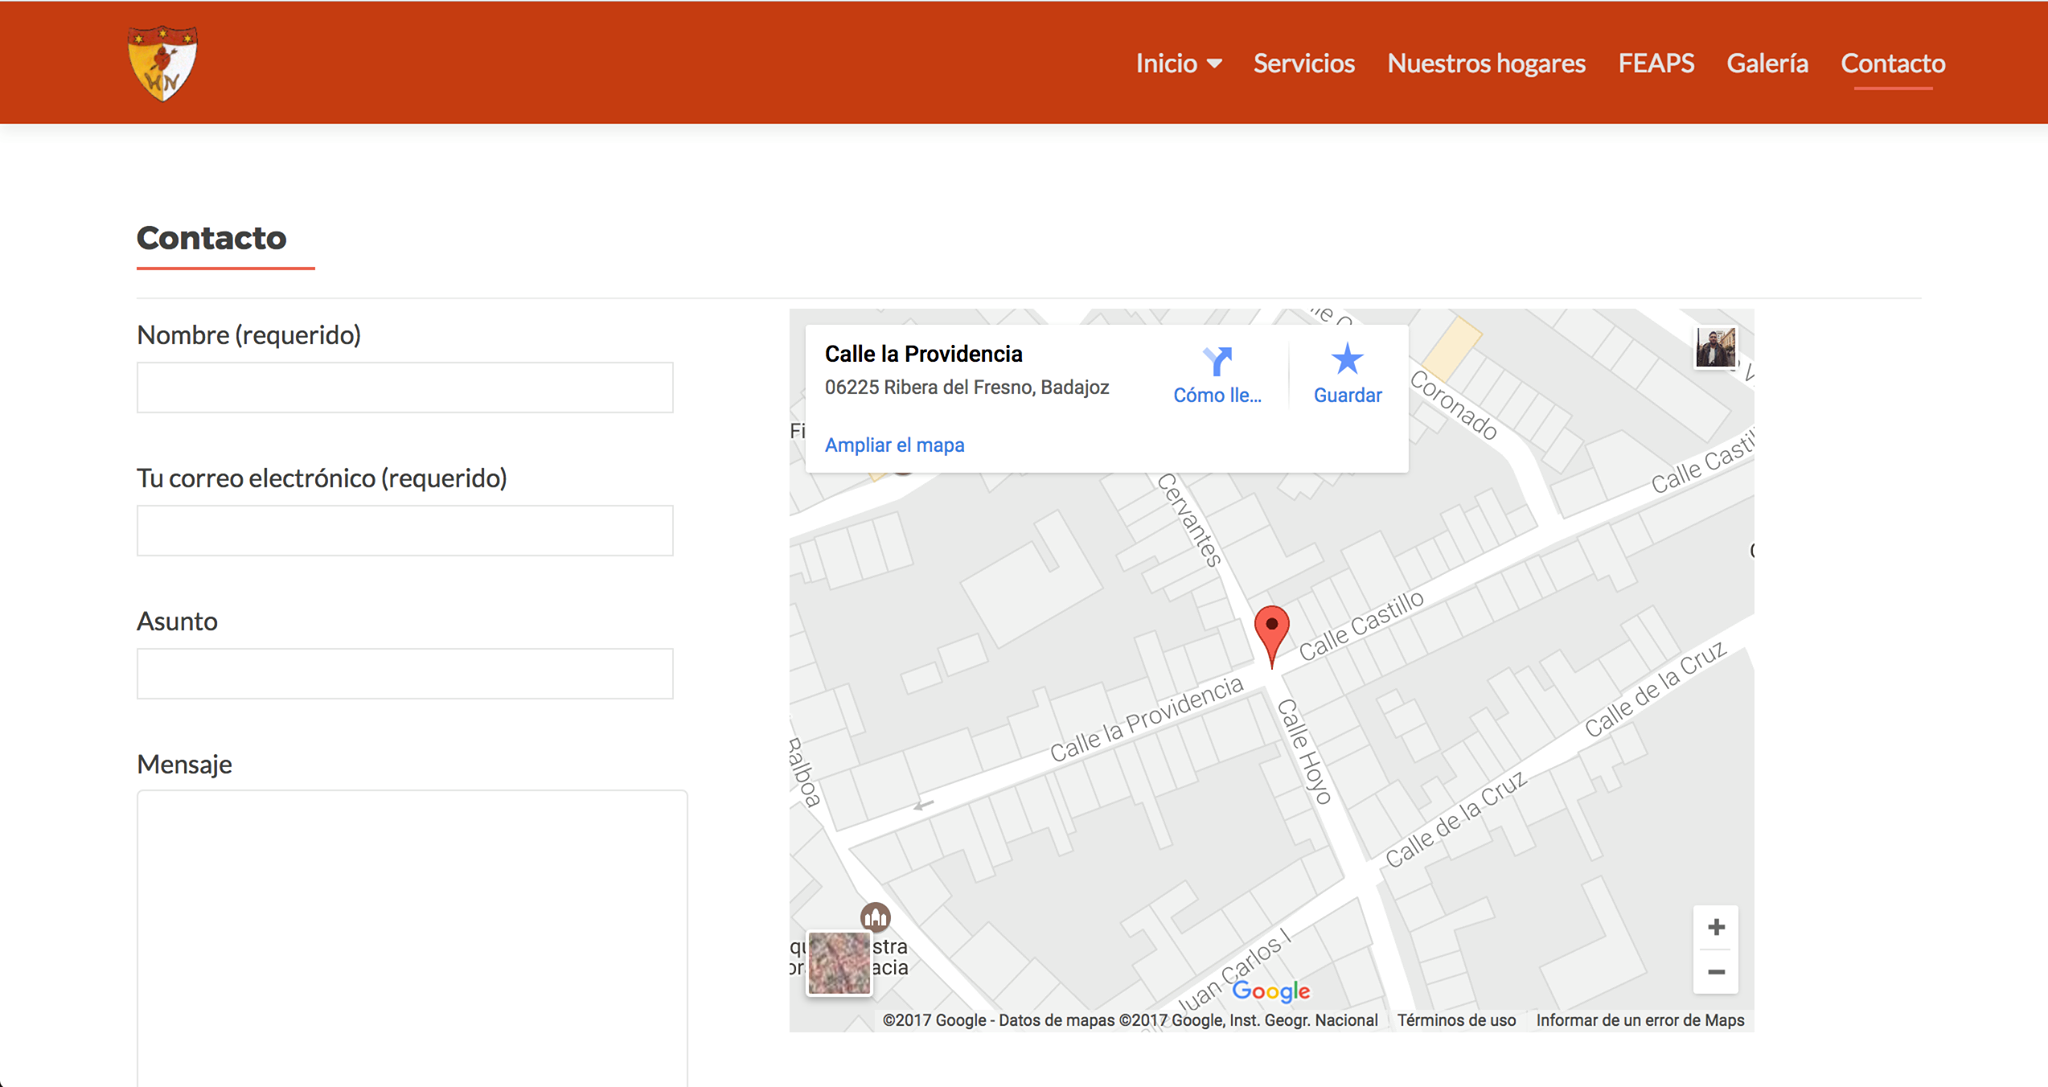
Task: Expand the Inicio dropdown arrow
Action: point(1214,63)
